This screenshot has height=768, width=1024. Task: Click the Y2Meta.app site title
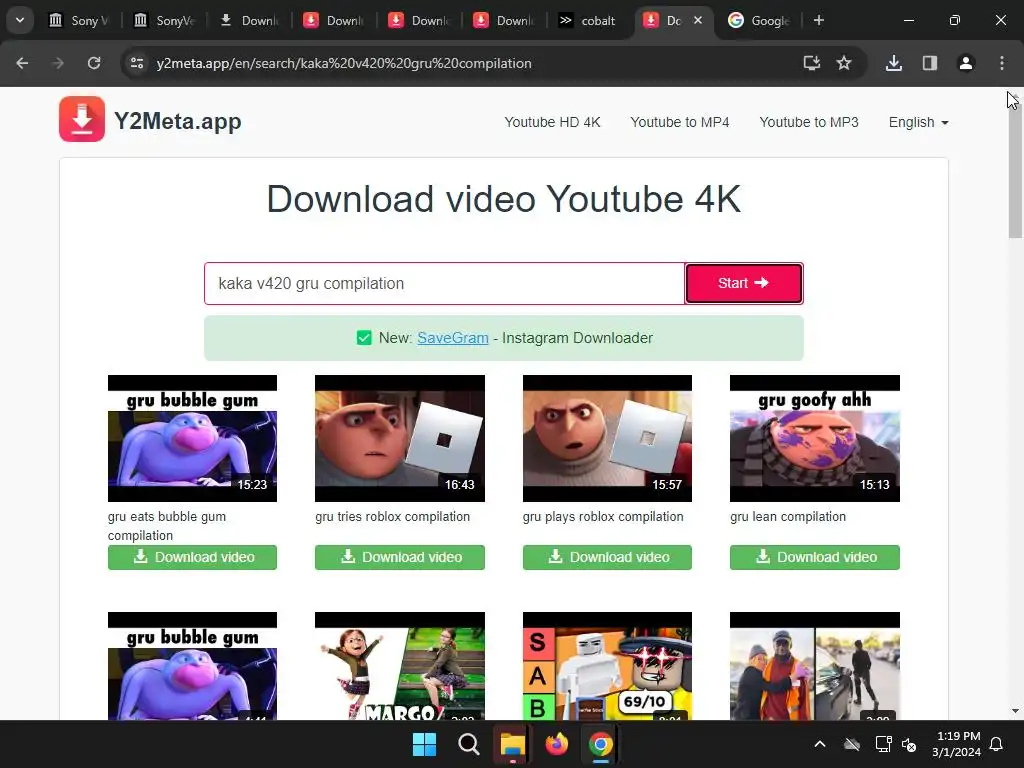click(178, 121)
